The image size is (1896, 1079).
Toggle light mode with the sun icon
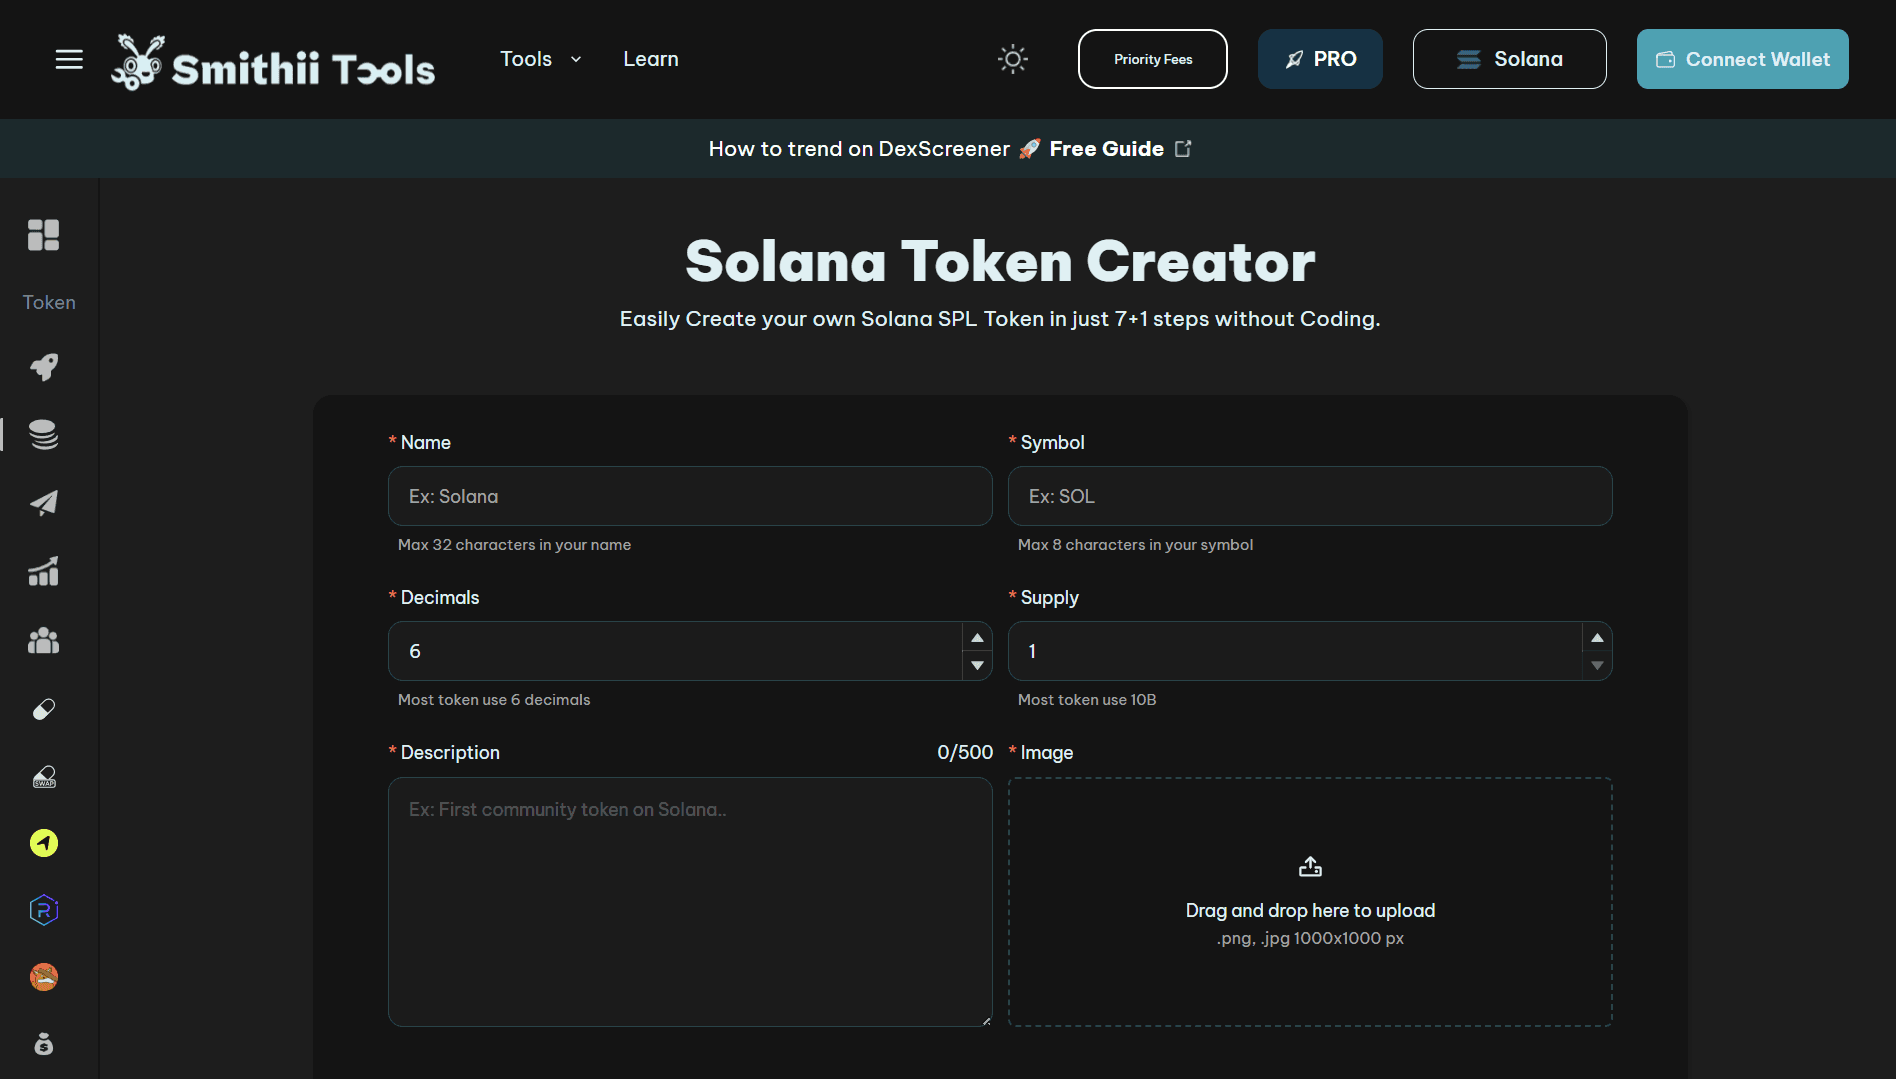(x=1012, y=59)
